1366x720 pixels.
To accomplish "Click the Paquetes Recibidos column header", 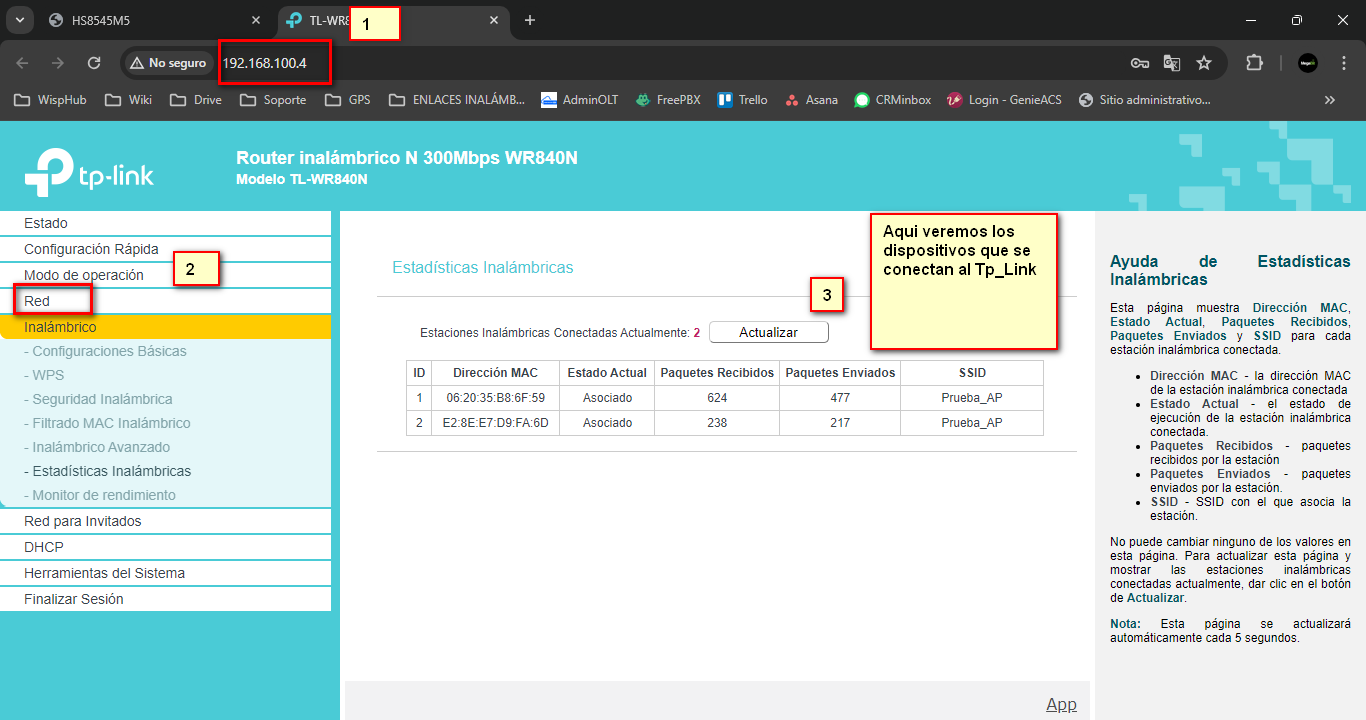I will (x=717, y=373).
